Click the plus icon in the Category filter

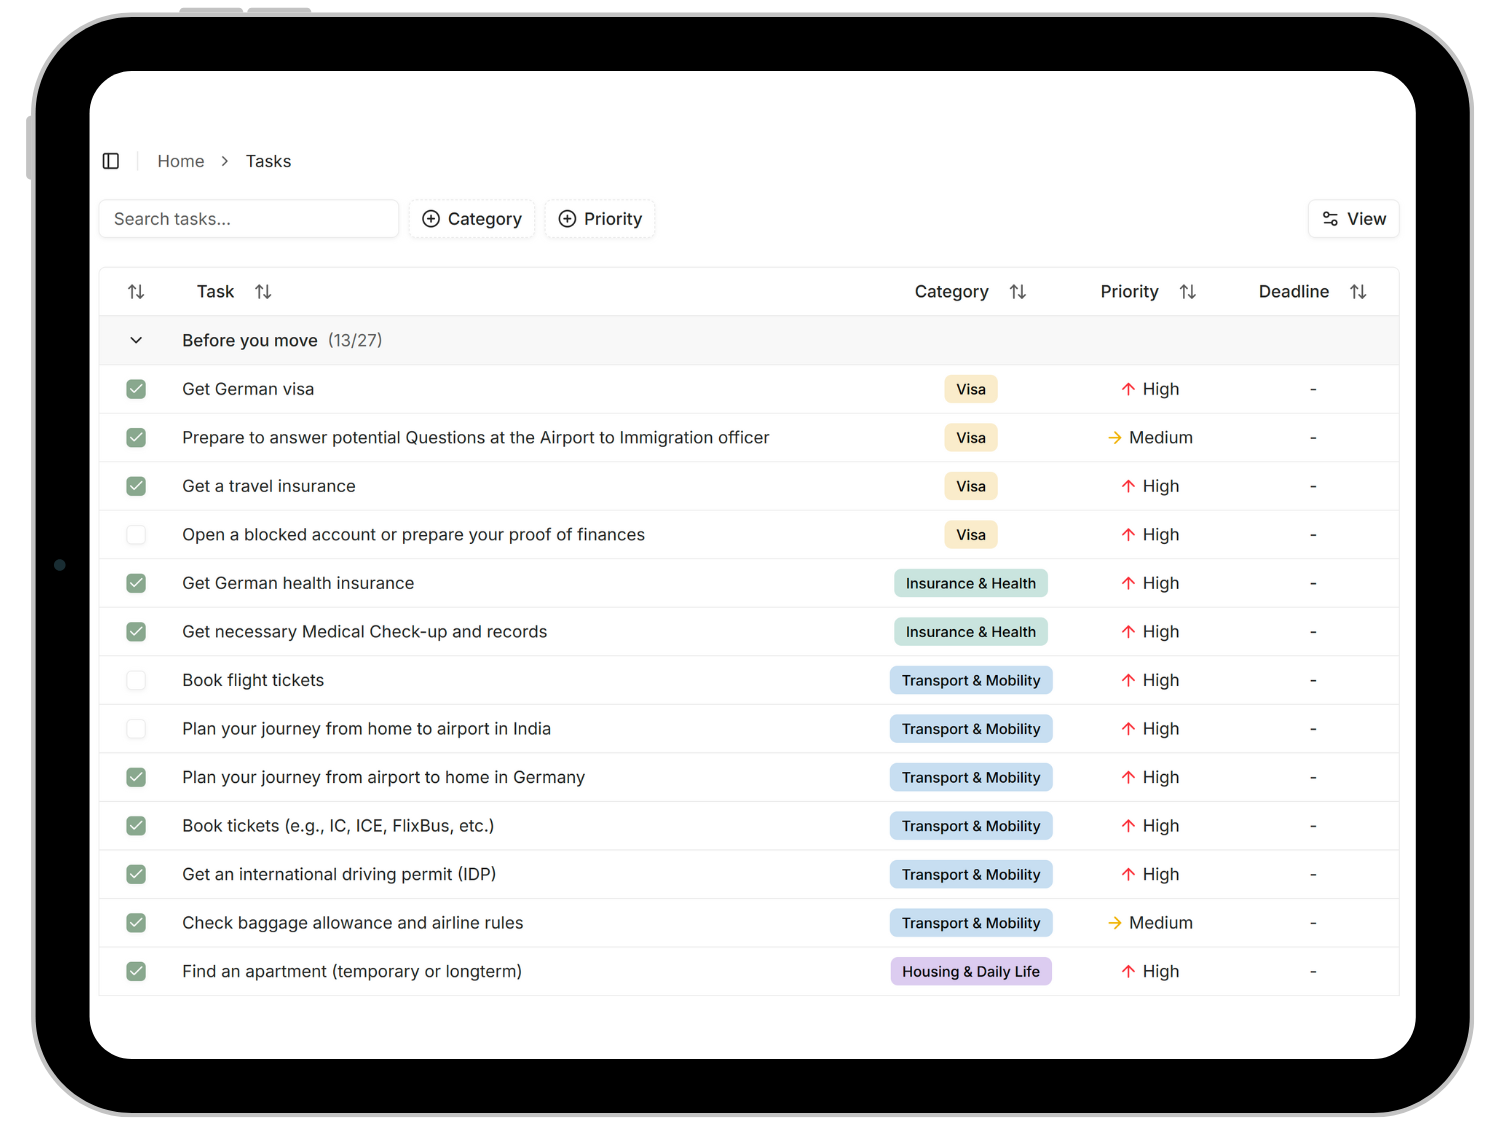tap(431, 219)
